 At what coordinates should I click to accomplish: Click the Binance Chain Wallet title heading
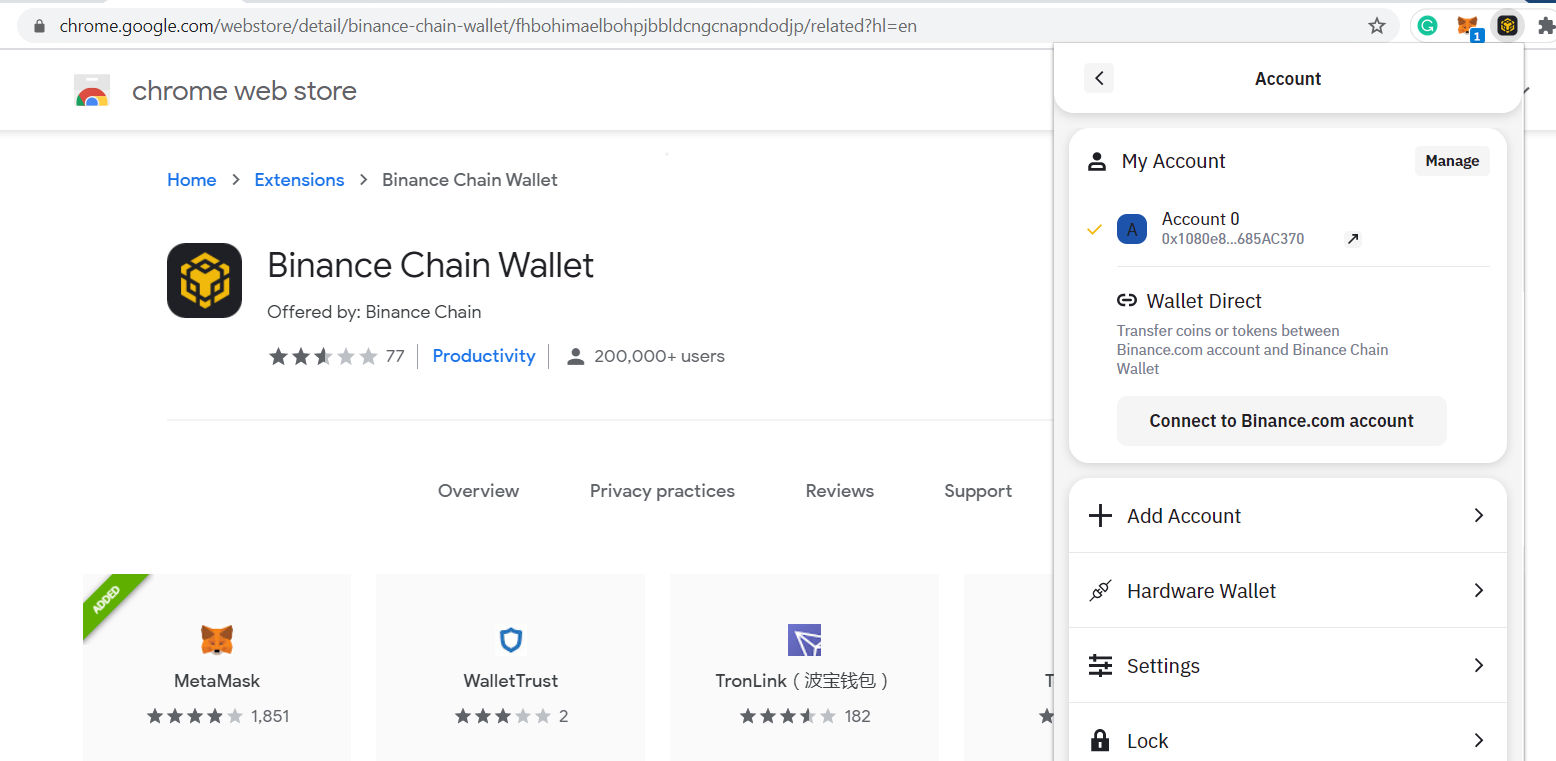[431, 265]
